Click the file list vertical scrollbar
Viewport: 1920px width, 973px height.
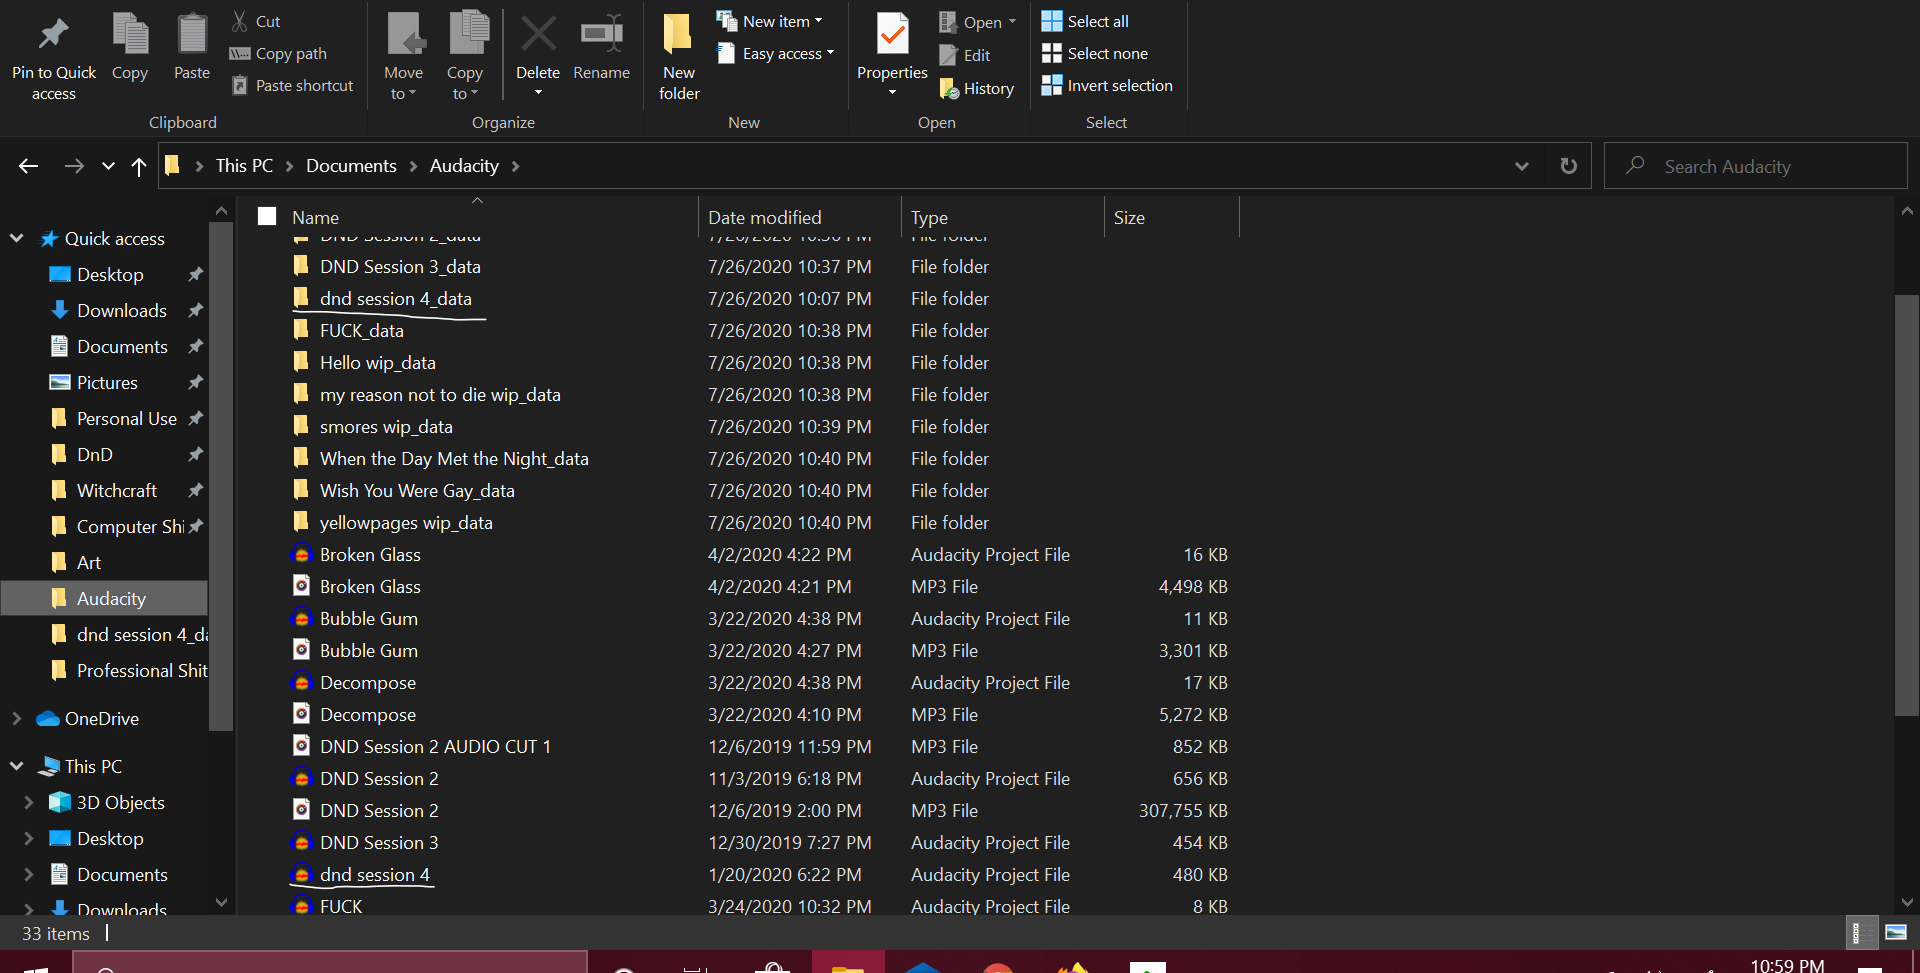[1907, 505]
